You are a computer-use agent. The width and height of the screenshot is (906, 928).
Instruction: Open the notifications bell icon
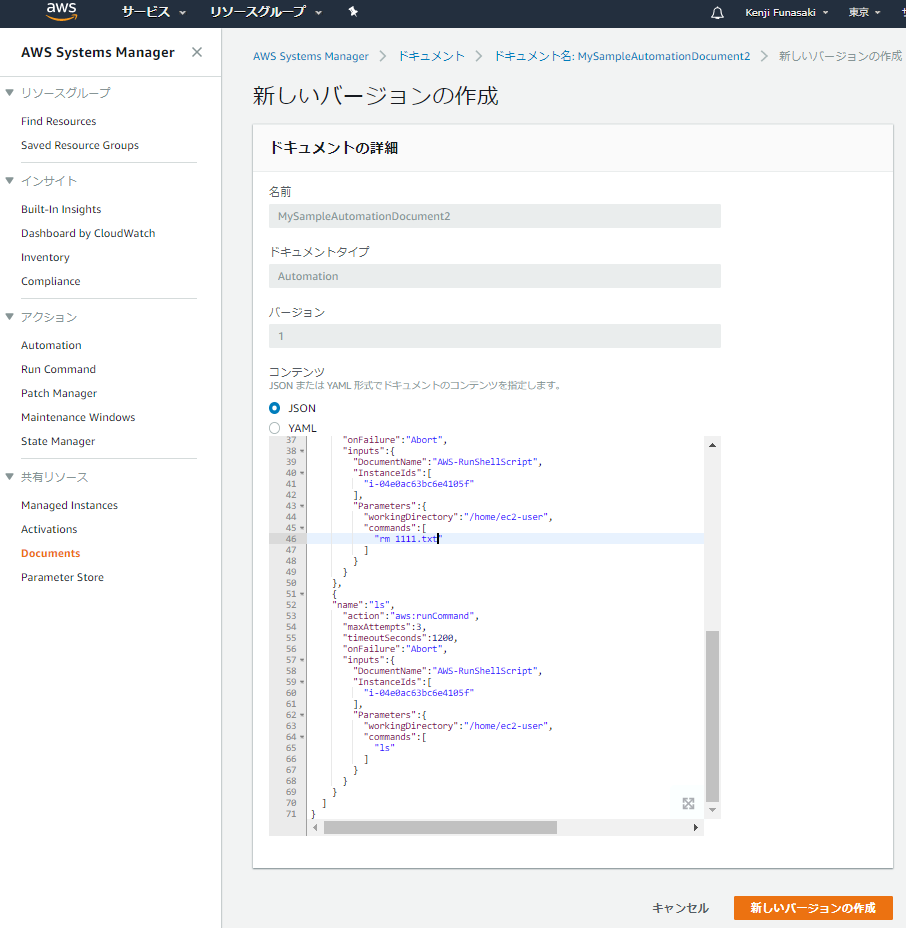717,13
